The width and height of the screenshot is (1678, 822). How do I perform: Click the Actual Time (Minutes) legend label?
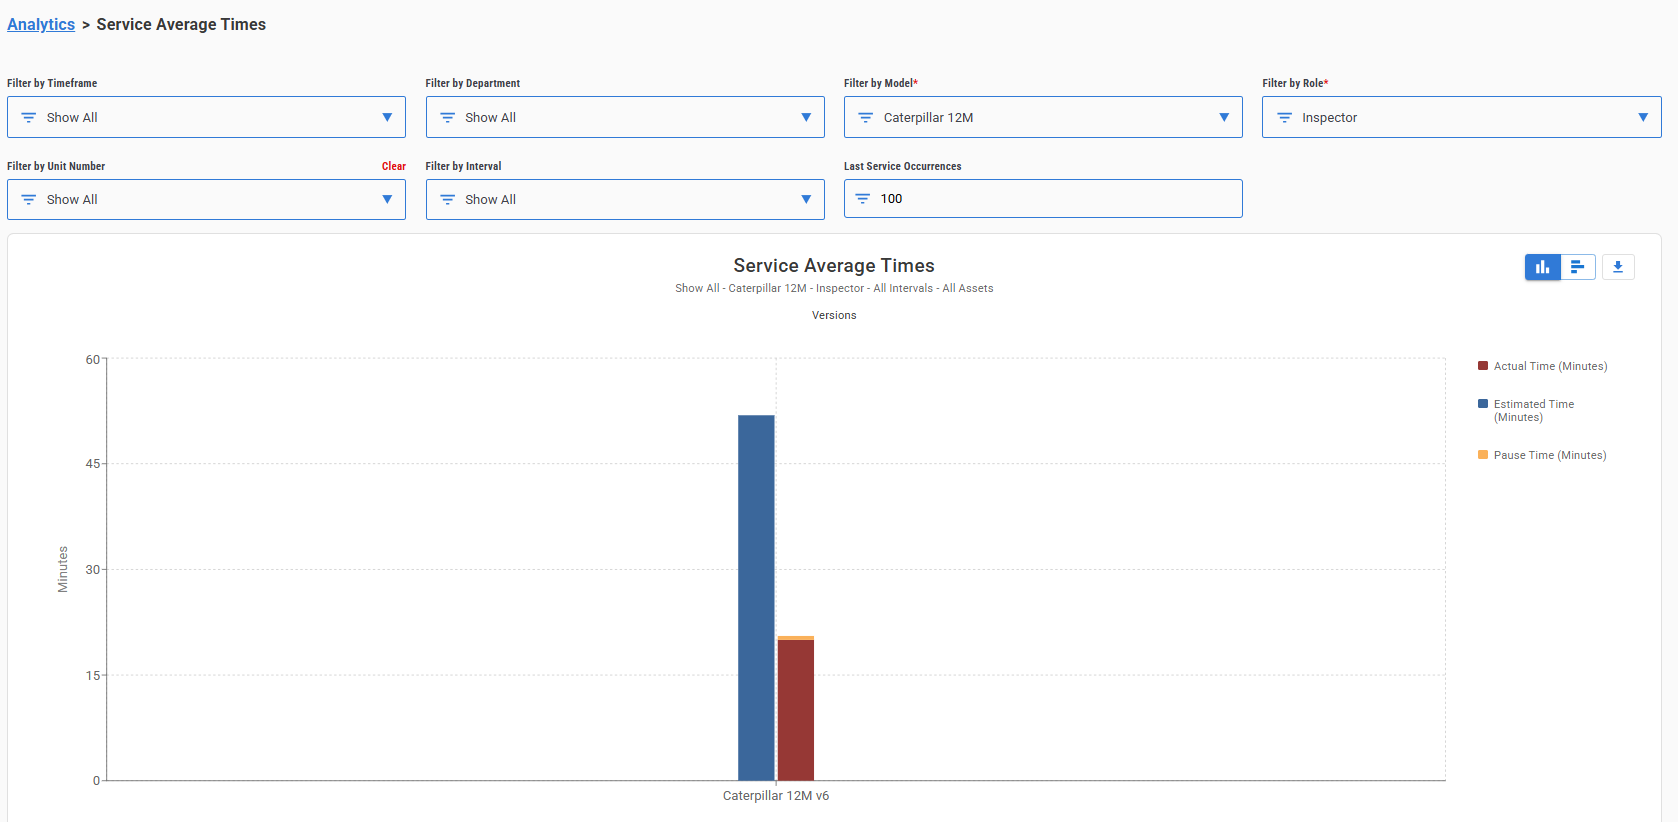1550,366
